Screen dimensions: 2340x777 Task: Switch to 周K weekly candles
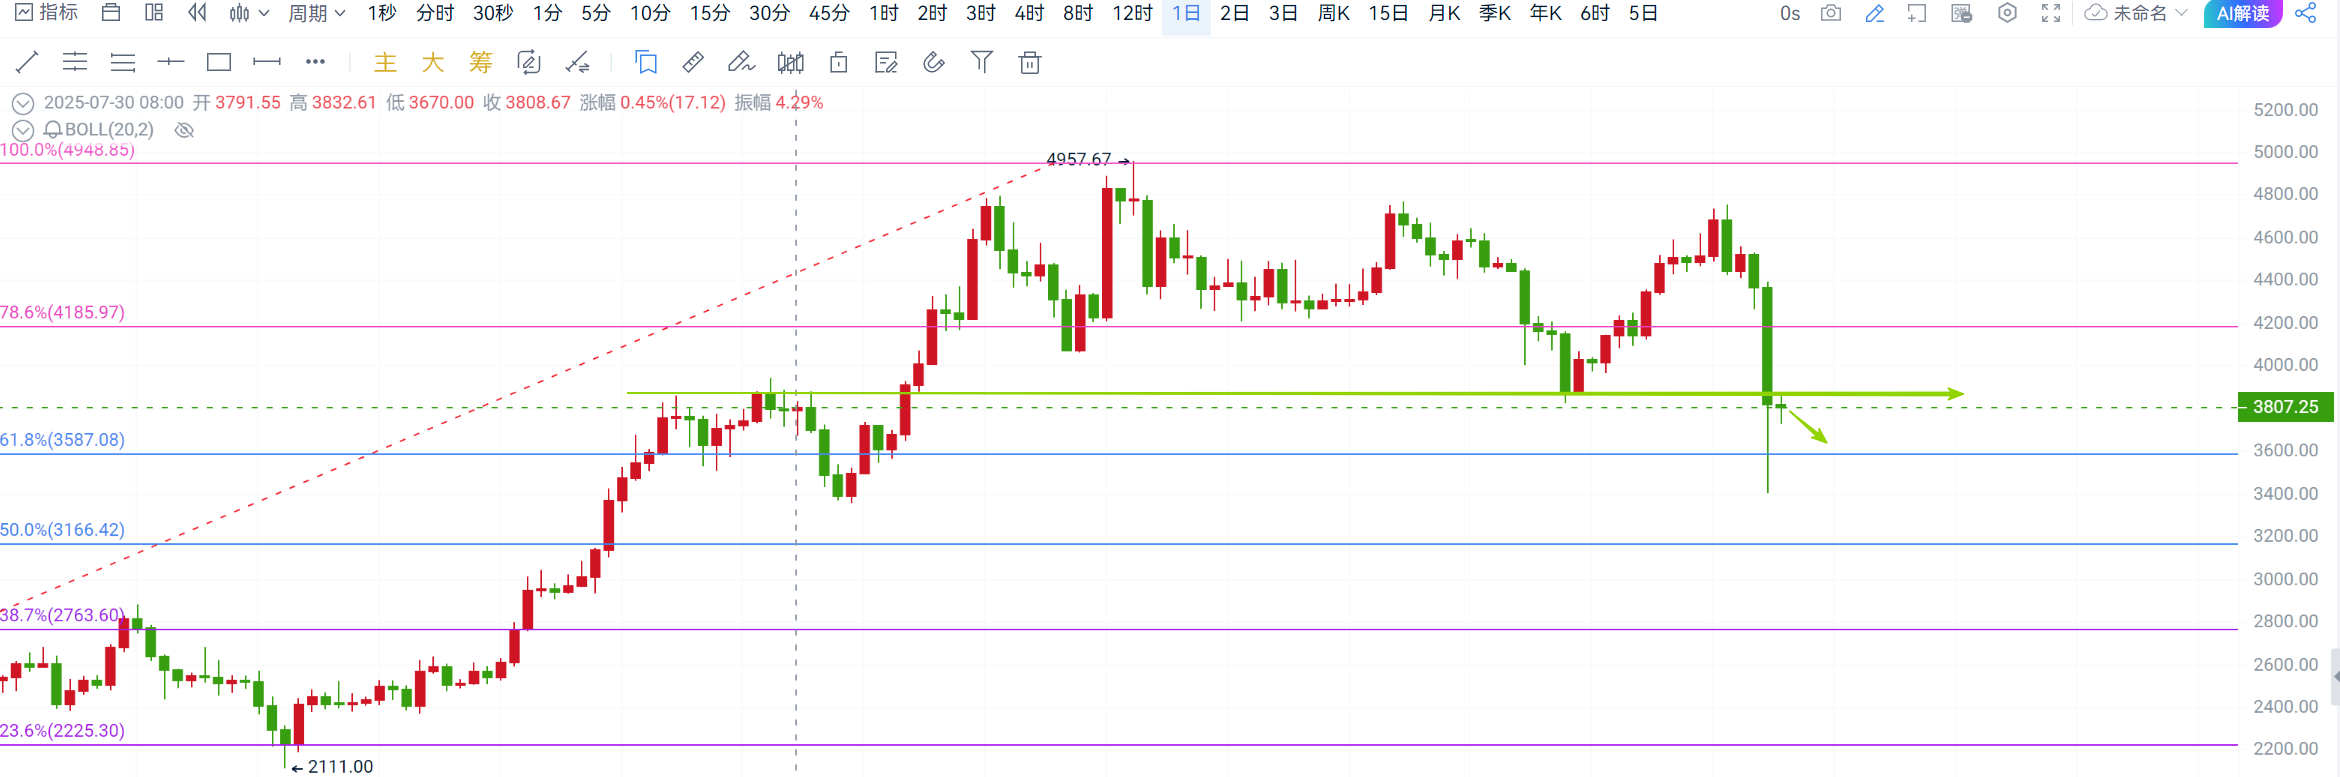point(1334,13)
